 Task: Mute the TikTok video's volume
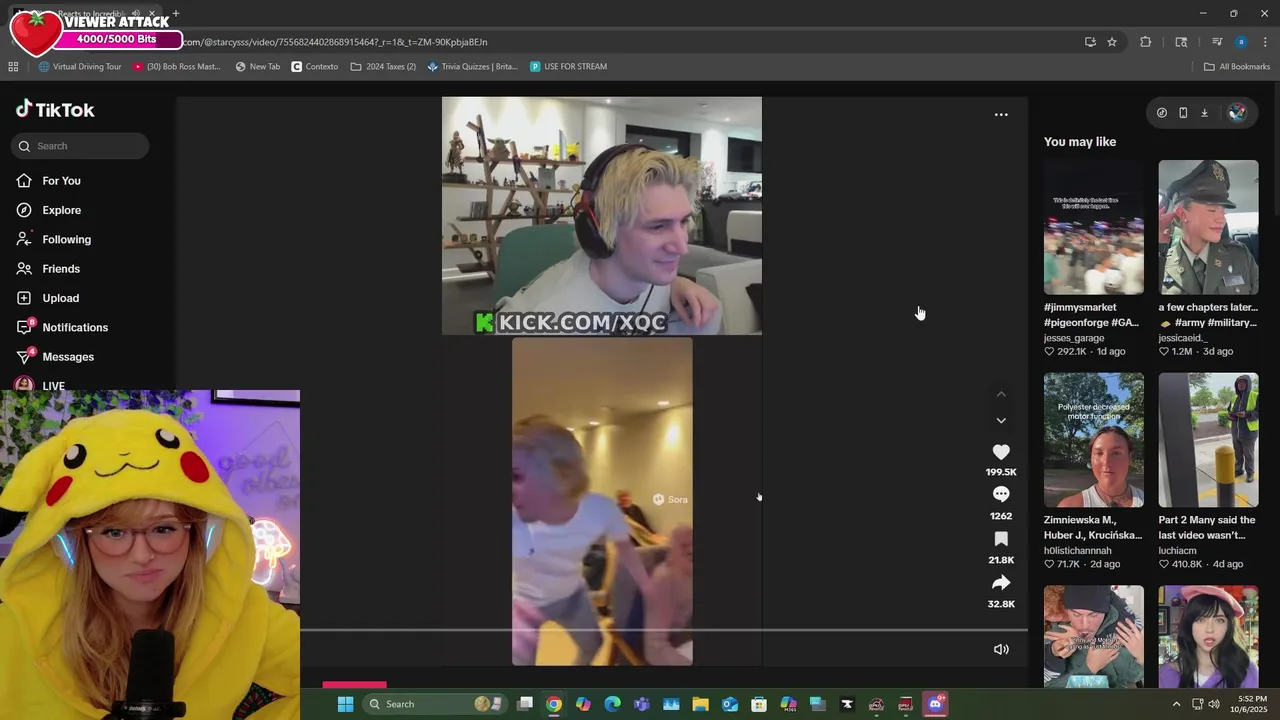(x=1001, y=649)
